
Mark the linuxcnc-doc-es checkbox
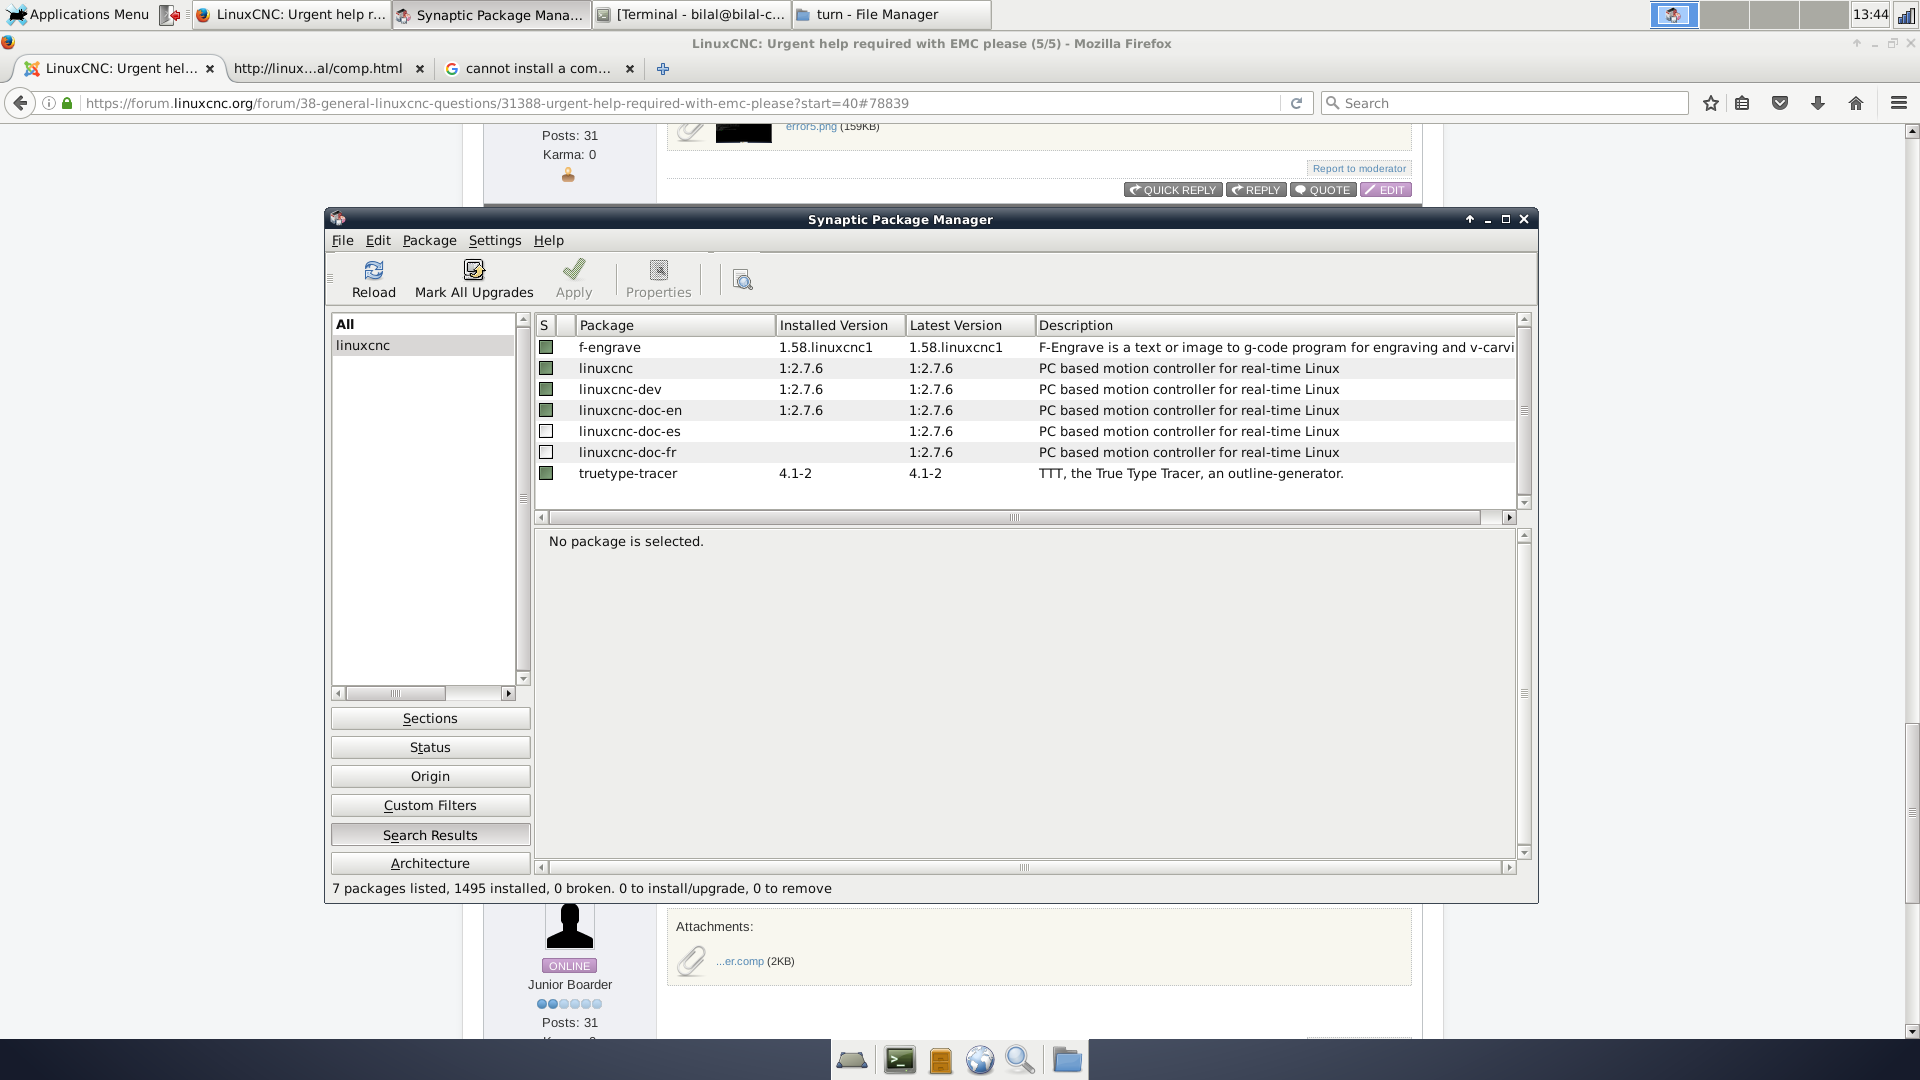tap(546, 431)
